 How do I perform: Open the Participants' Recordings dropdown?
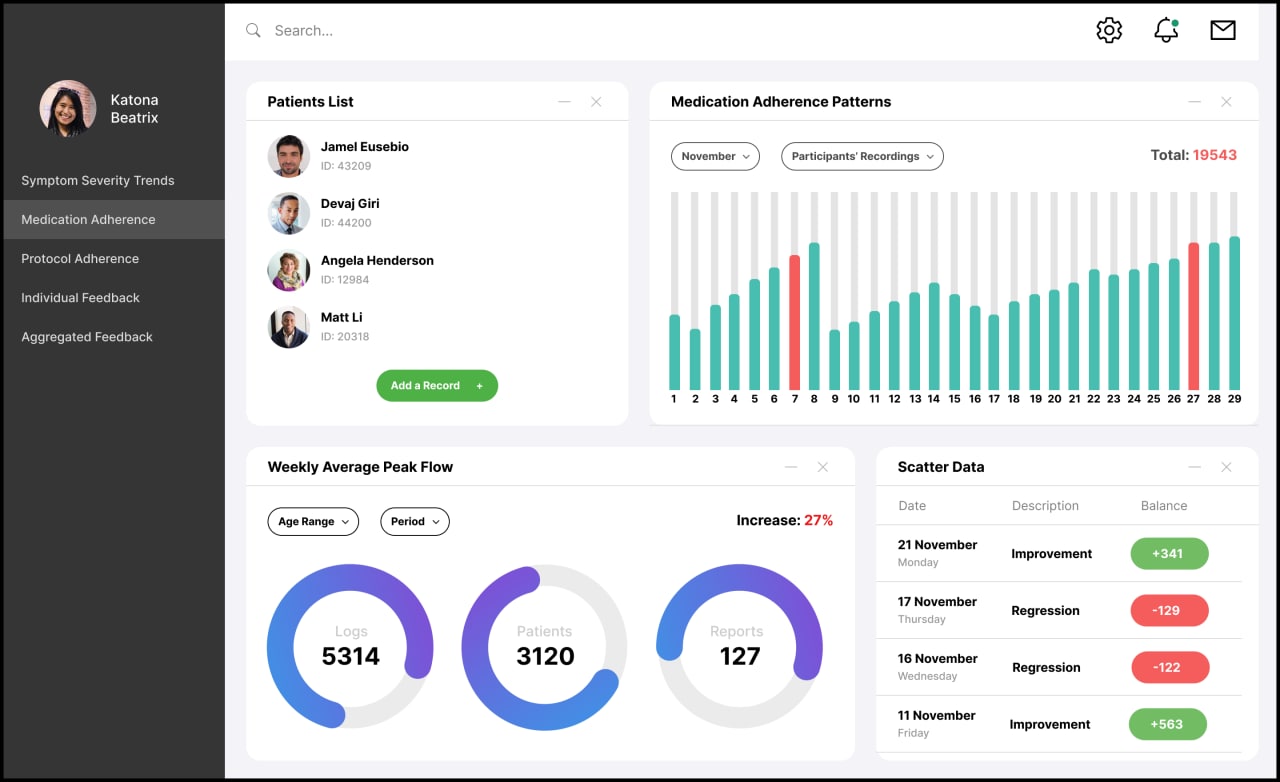862,156
